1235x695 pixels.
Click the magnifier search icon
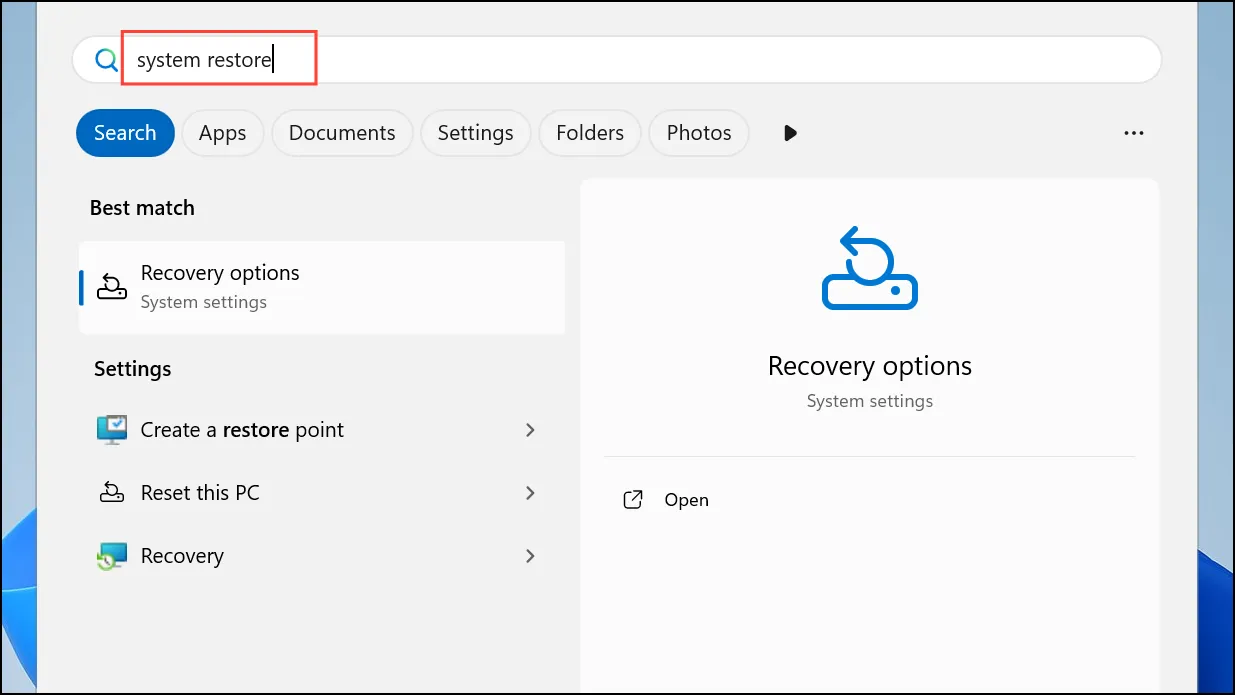point(106,60)
